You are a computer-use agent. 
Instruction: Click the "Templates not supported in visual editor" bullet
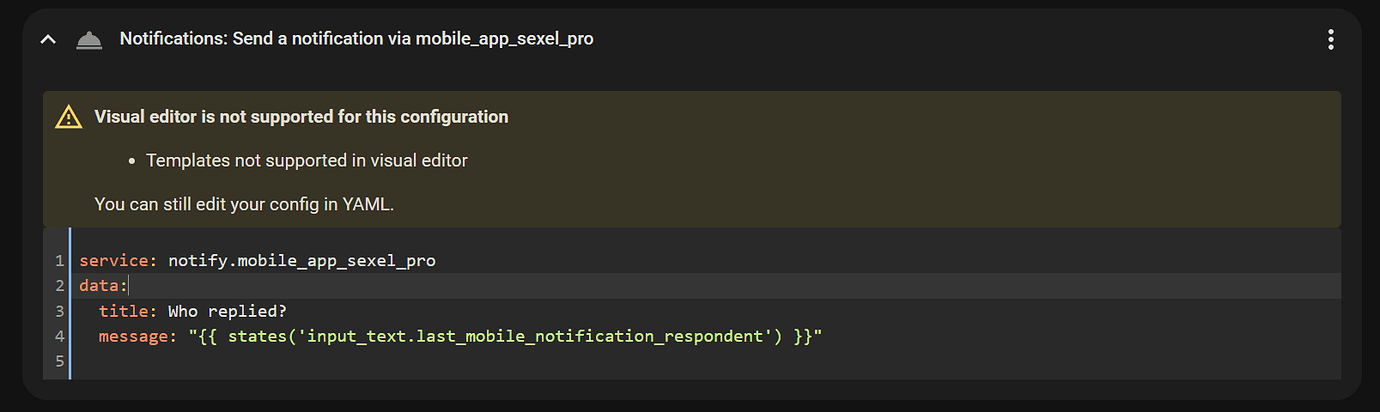point(306,160)
